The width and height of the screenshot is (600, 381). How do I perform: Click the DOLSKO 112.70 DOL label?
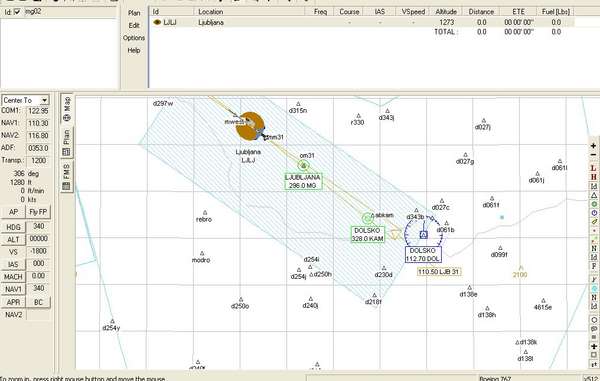(x=423, y=255)
